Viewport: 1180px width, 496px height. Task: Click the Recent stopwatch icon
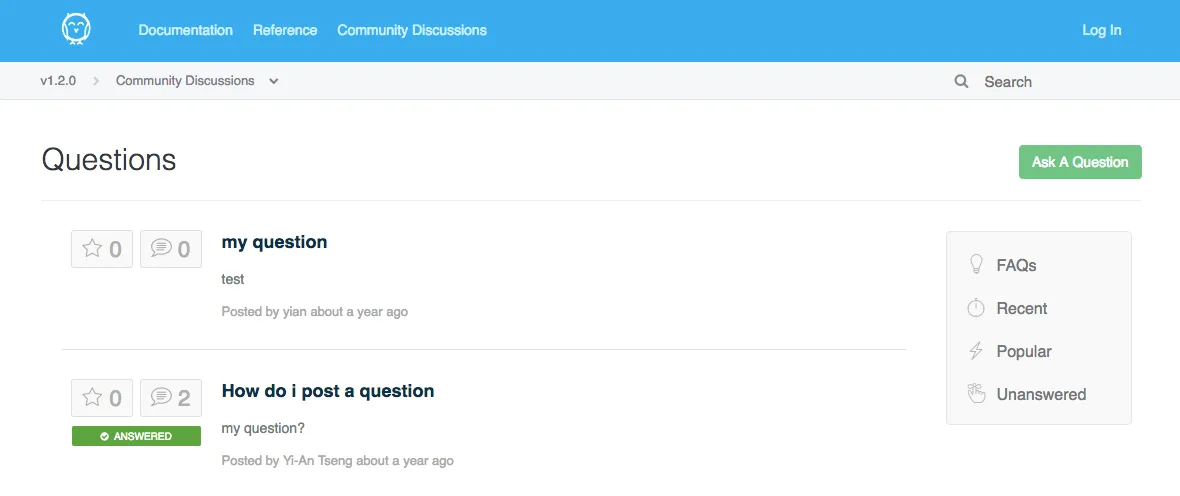pyautogui.click(x=976, y=308)
